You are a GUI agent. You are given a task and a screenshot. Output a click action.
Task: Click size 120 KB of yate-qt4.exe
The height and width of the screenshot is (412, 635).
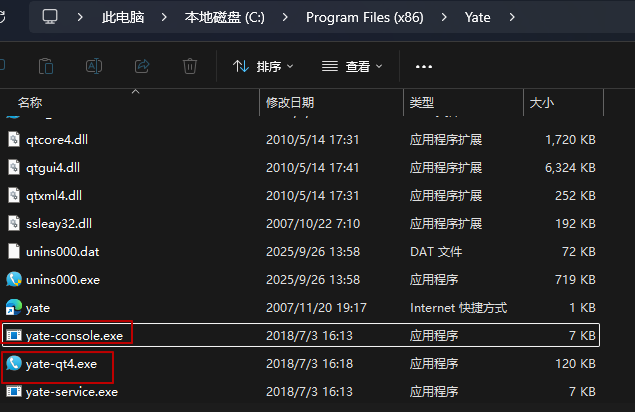pos(575,364)
